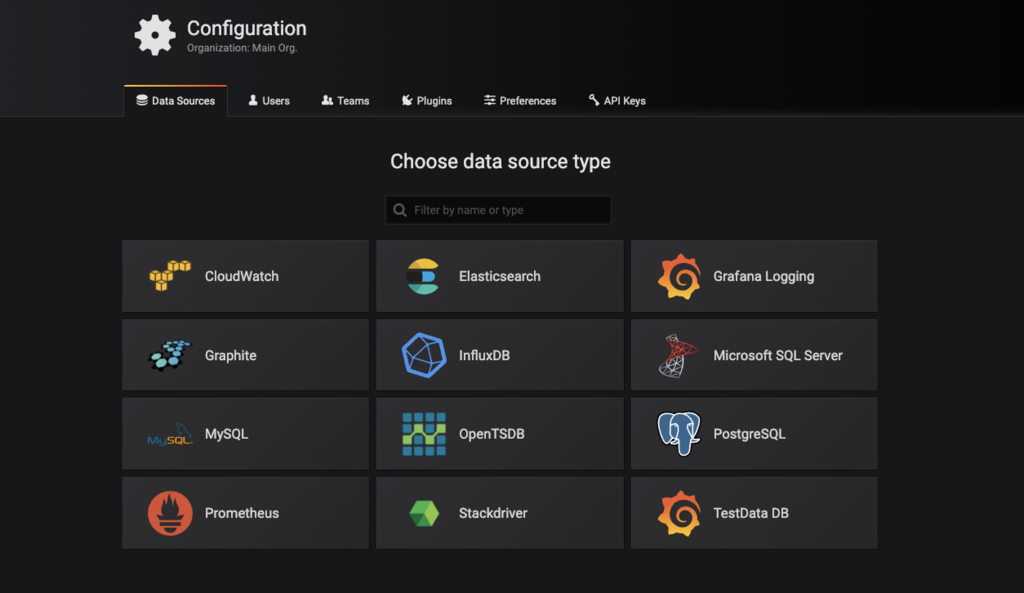This screenshot has width=1024, height=593.
Task: Click the Graphite hexagon cluster icon
Action: click(x=170, y=355)
